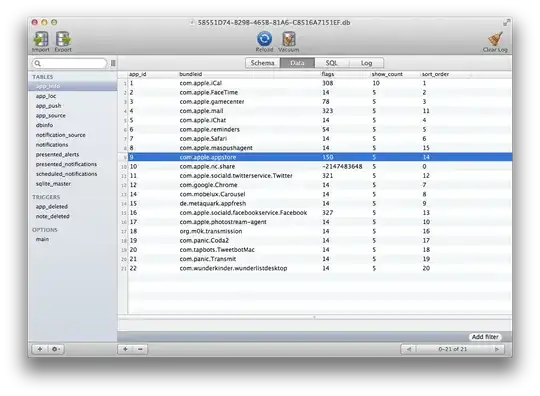This screenshot has height=396, width=540.
Task: Add a row with the plus button
Action: 125,349
